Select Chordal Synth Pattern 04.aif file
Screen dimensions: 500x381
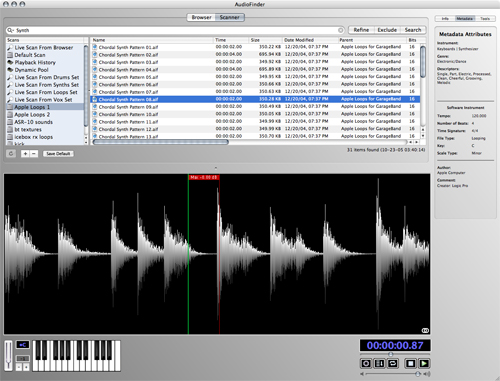point(255,69)
